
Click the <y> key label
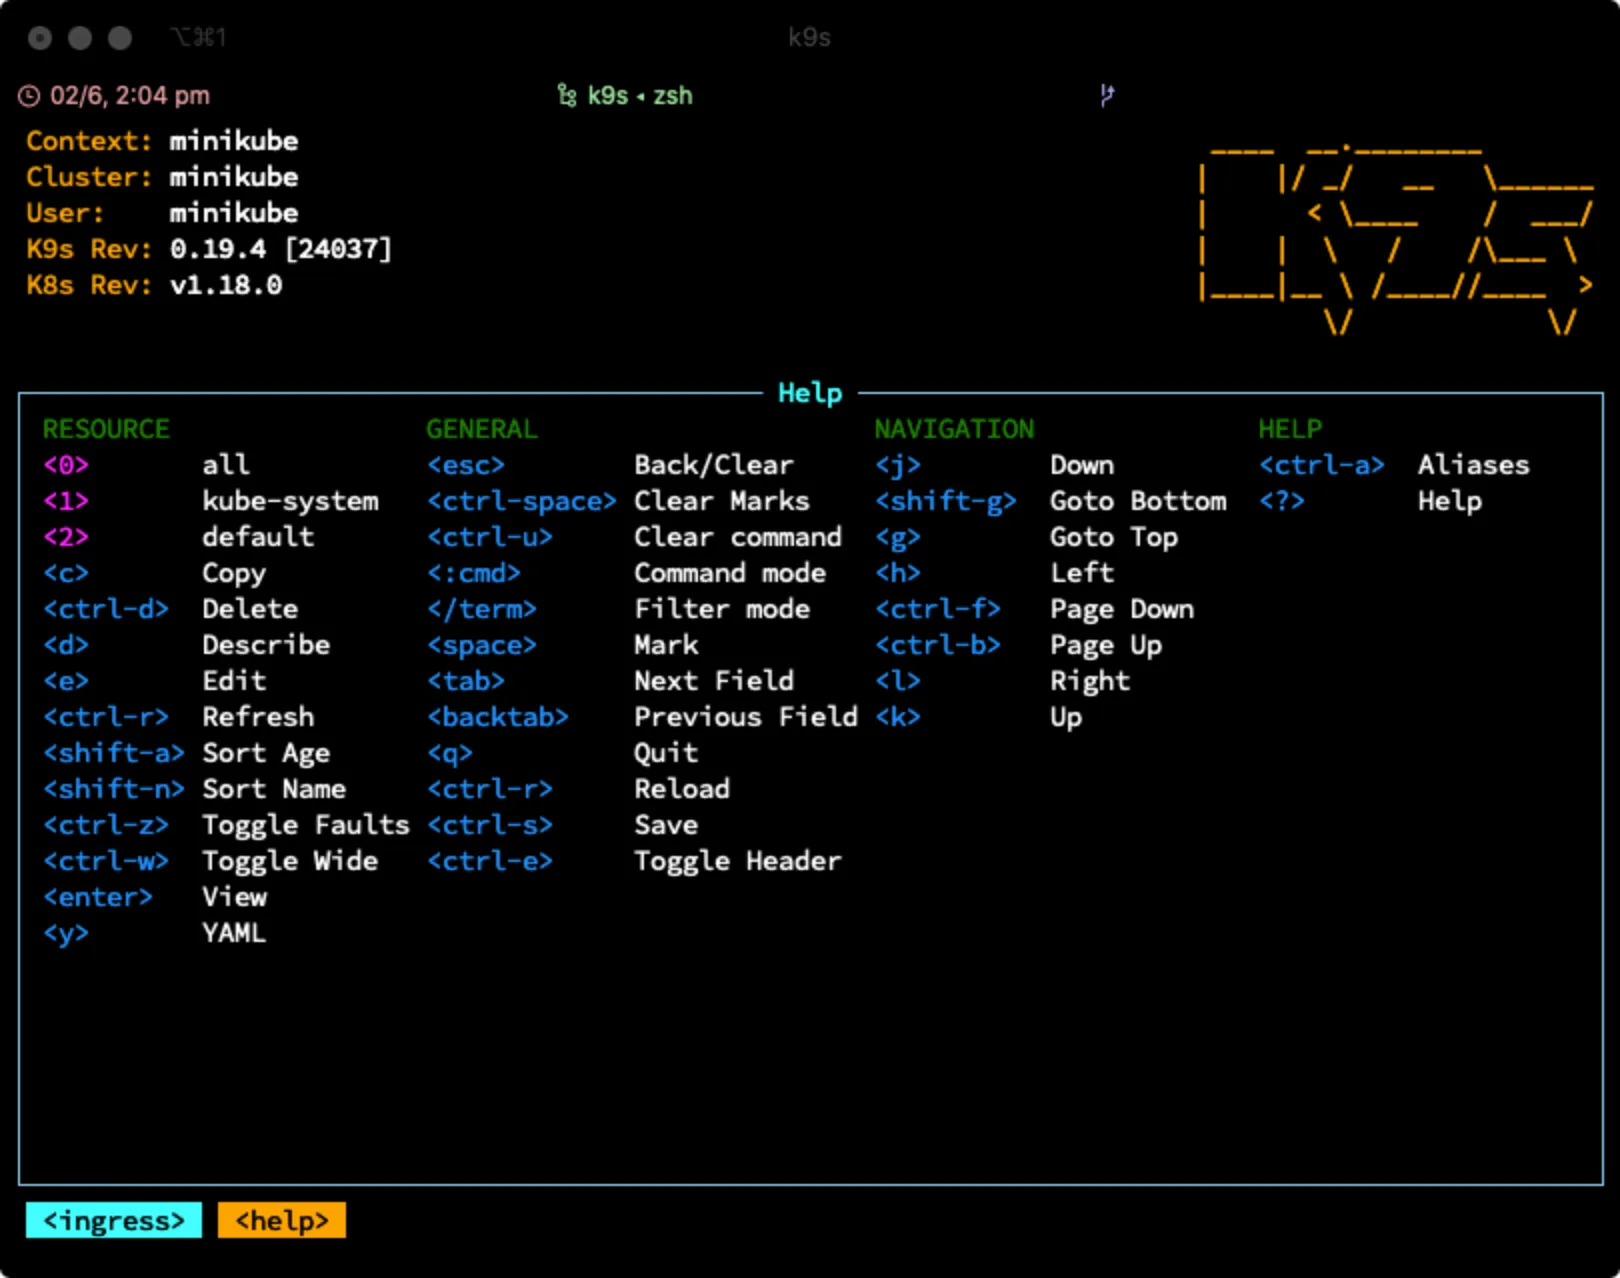point(66,933)
